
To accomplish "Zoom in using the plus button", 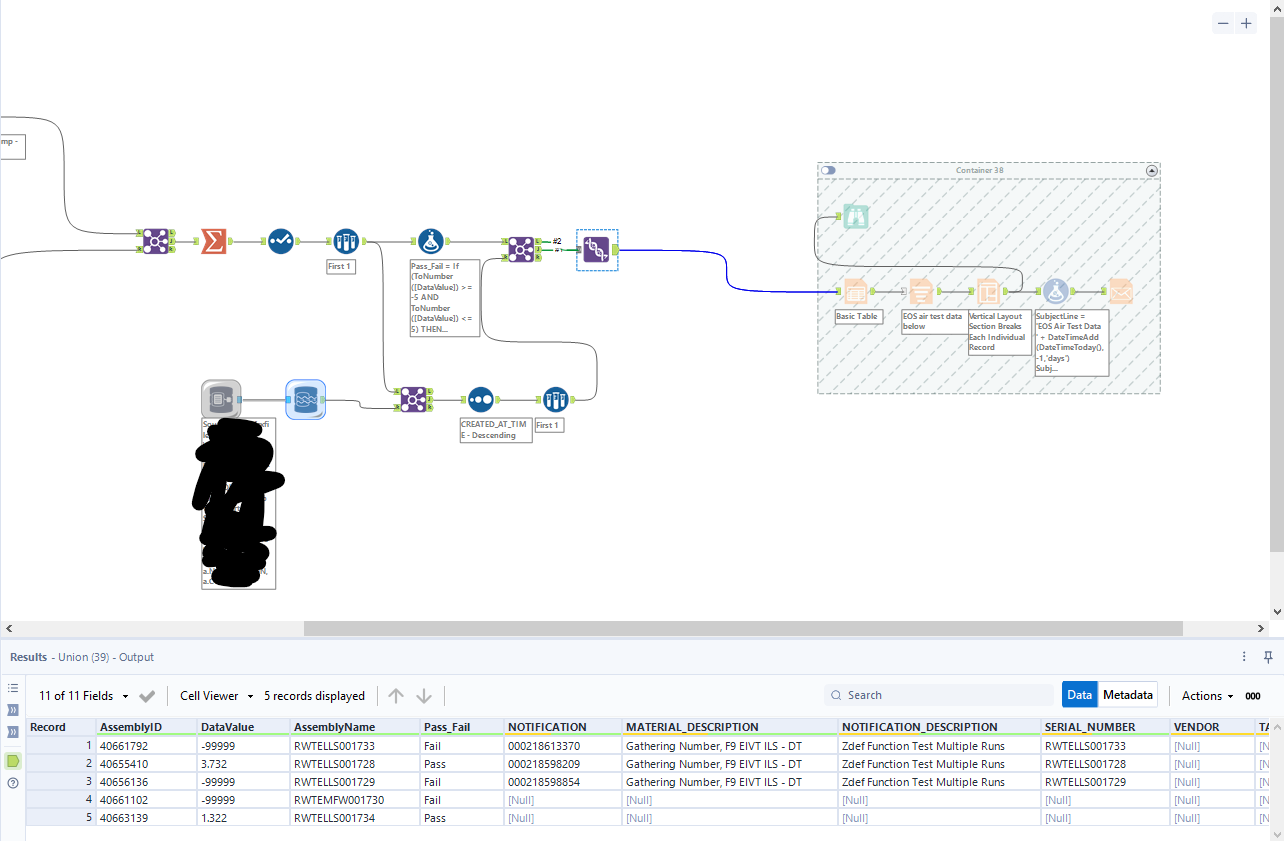I will (x=1246, y=22).
